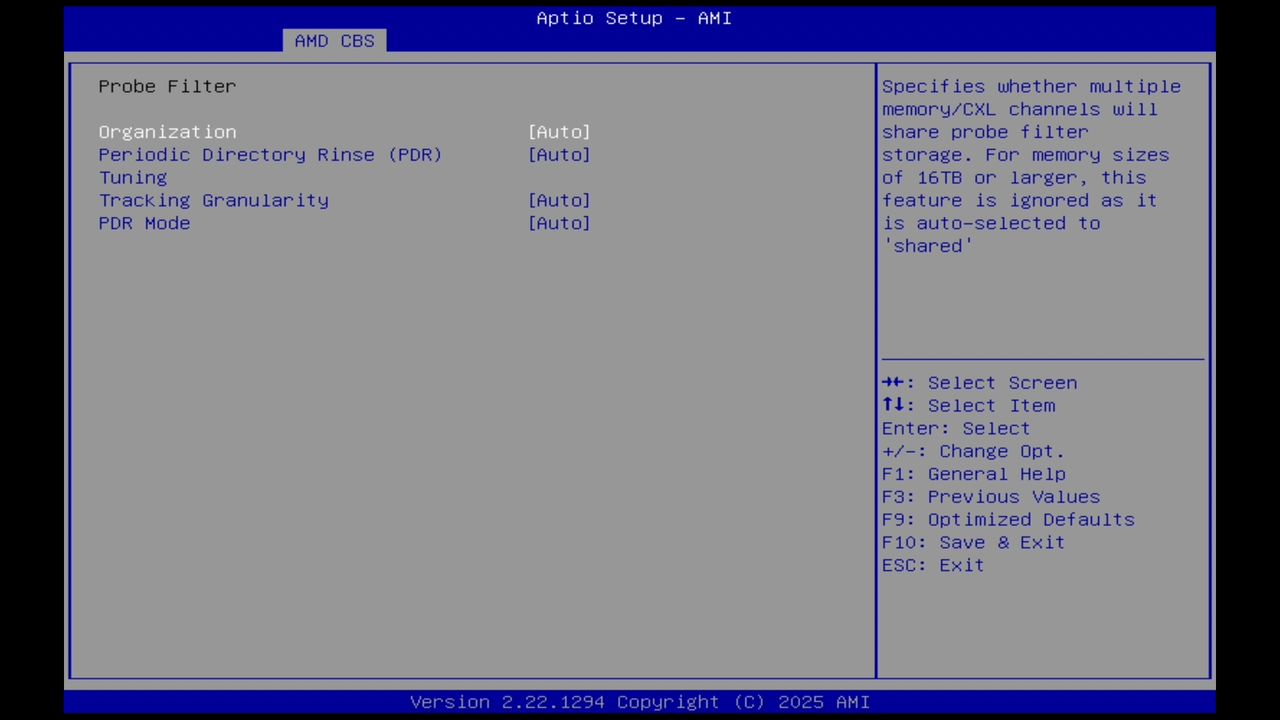Screen dimensions: 1280x720
Task: Open the PDR Mode value dropdown
Action: (x=559, y=223)
